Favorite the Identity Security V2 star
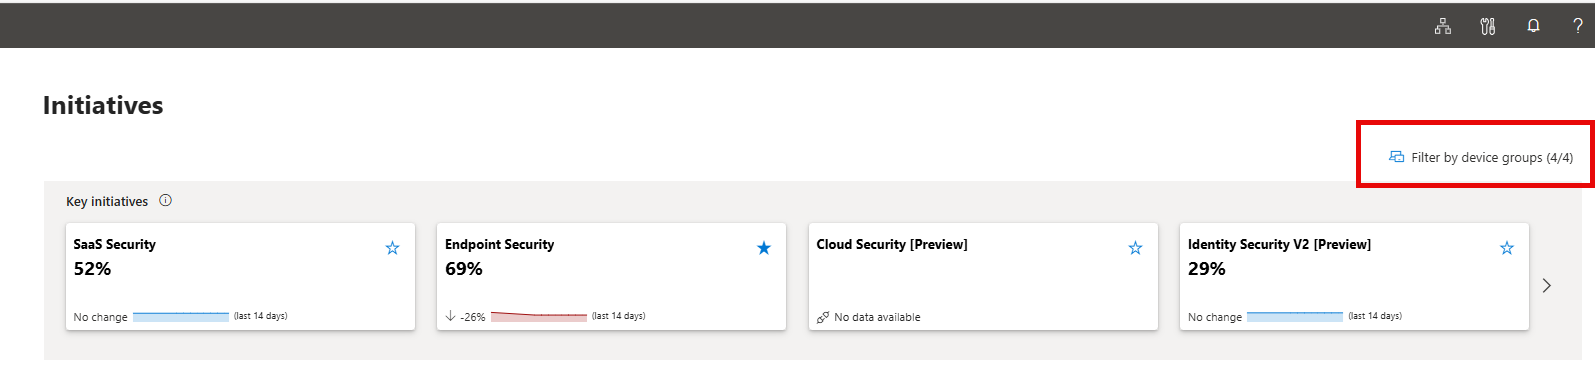The image size is (1595, 376). [1507, 248]
